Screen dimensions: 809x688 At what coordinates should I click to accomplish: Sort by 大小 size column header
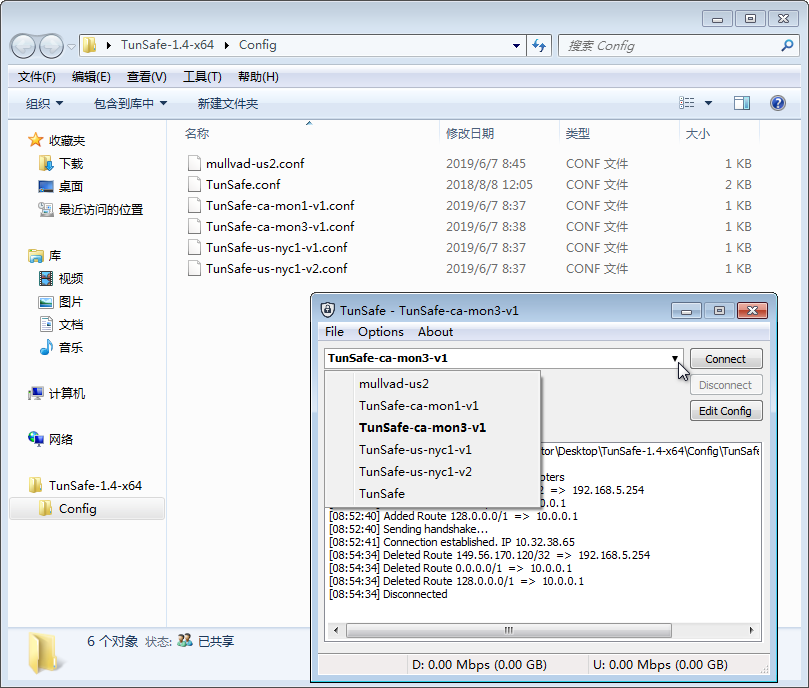(719, 134)
